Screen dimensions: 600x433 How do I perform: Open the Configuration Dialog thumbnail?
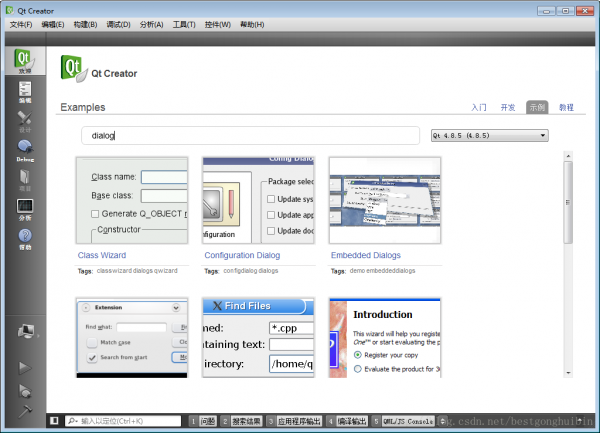click(258, 200)
